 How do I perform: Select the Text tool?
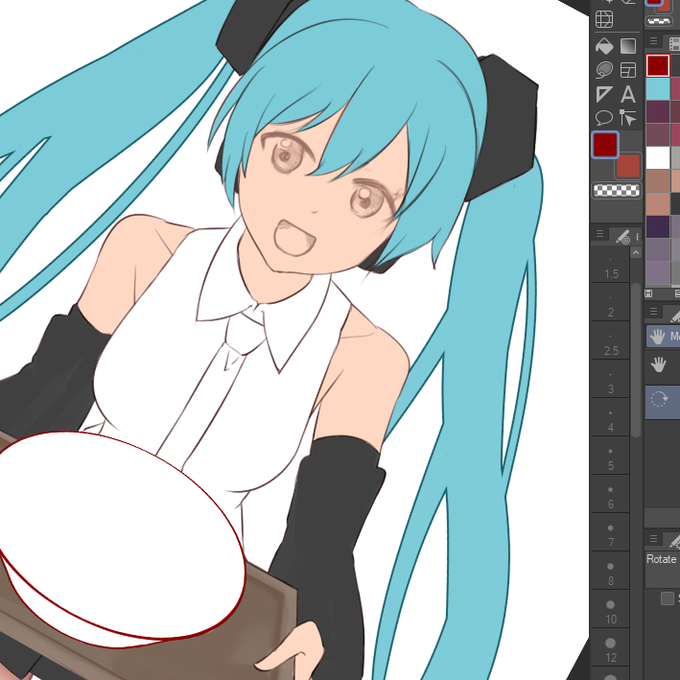(628, 94)
